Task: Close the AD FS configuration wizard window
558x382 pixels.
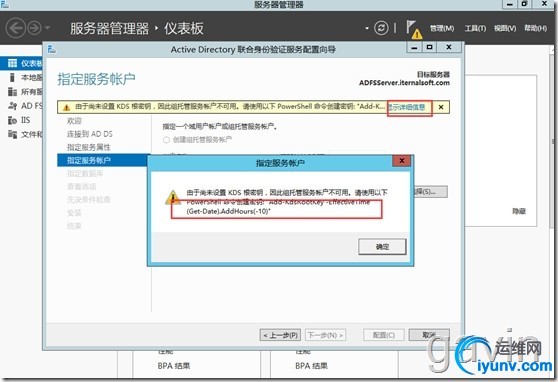Action: click(x=449, y=47)
